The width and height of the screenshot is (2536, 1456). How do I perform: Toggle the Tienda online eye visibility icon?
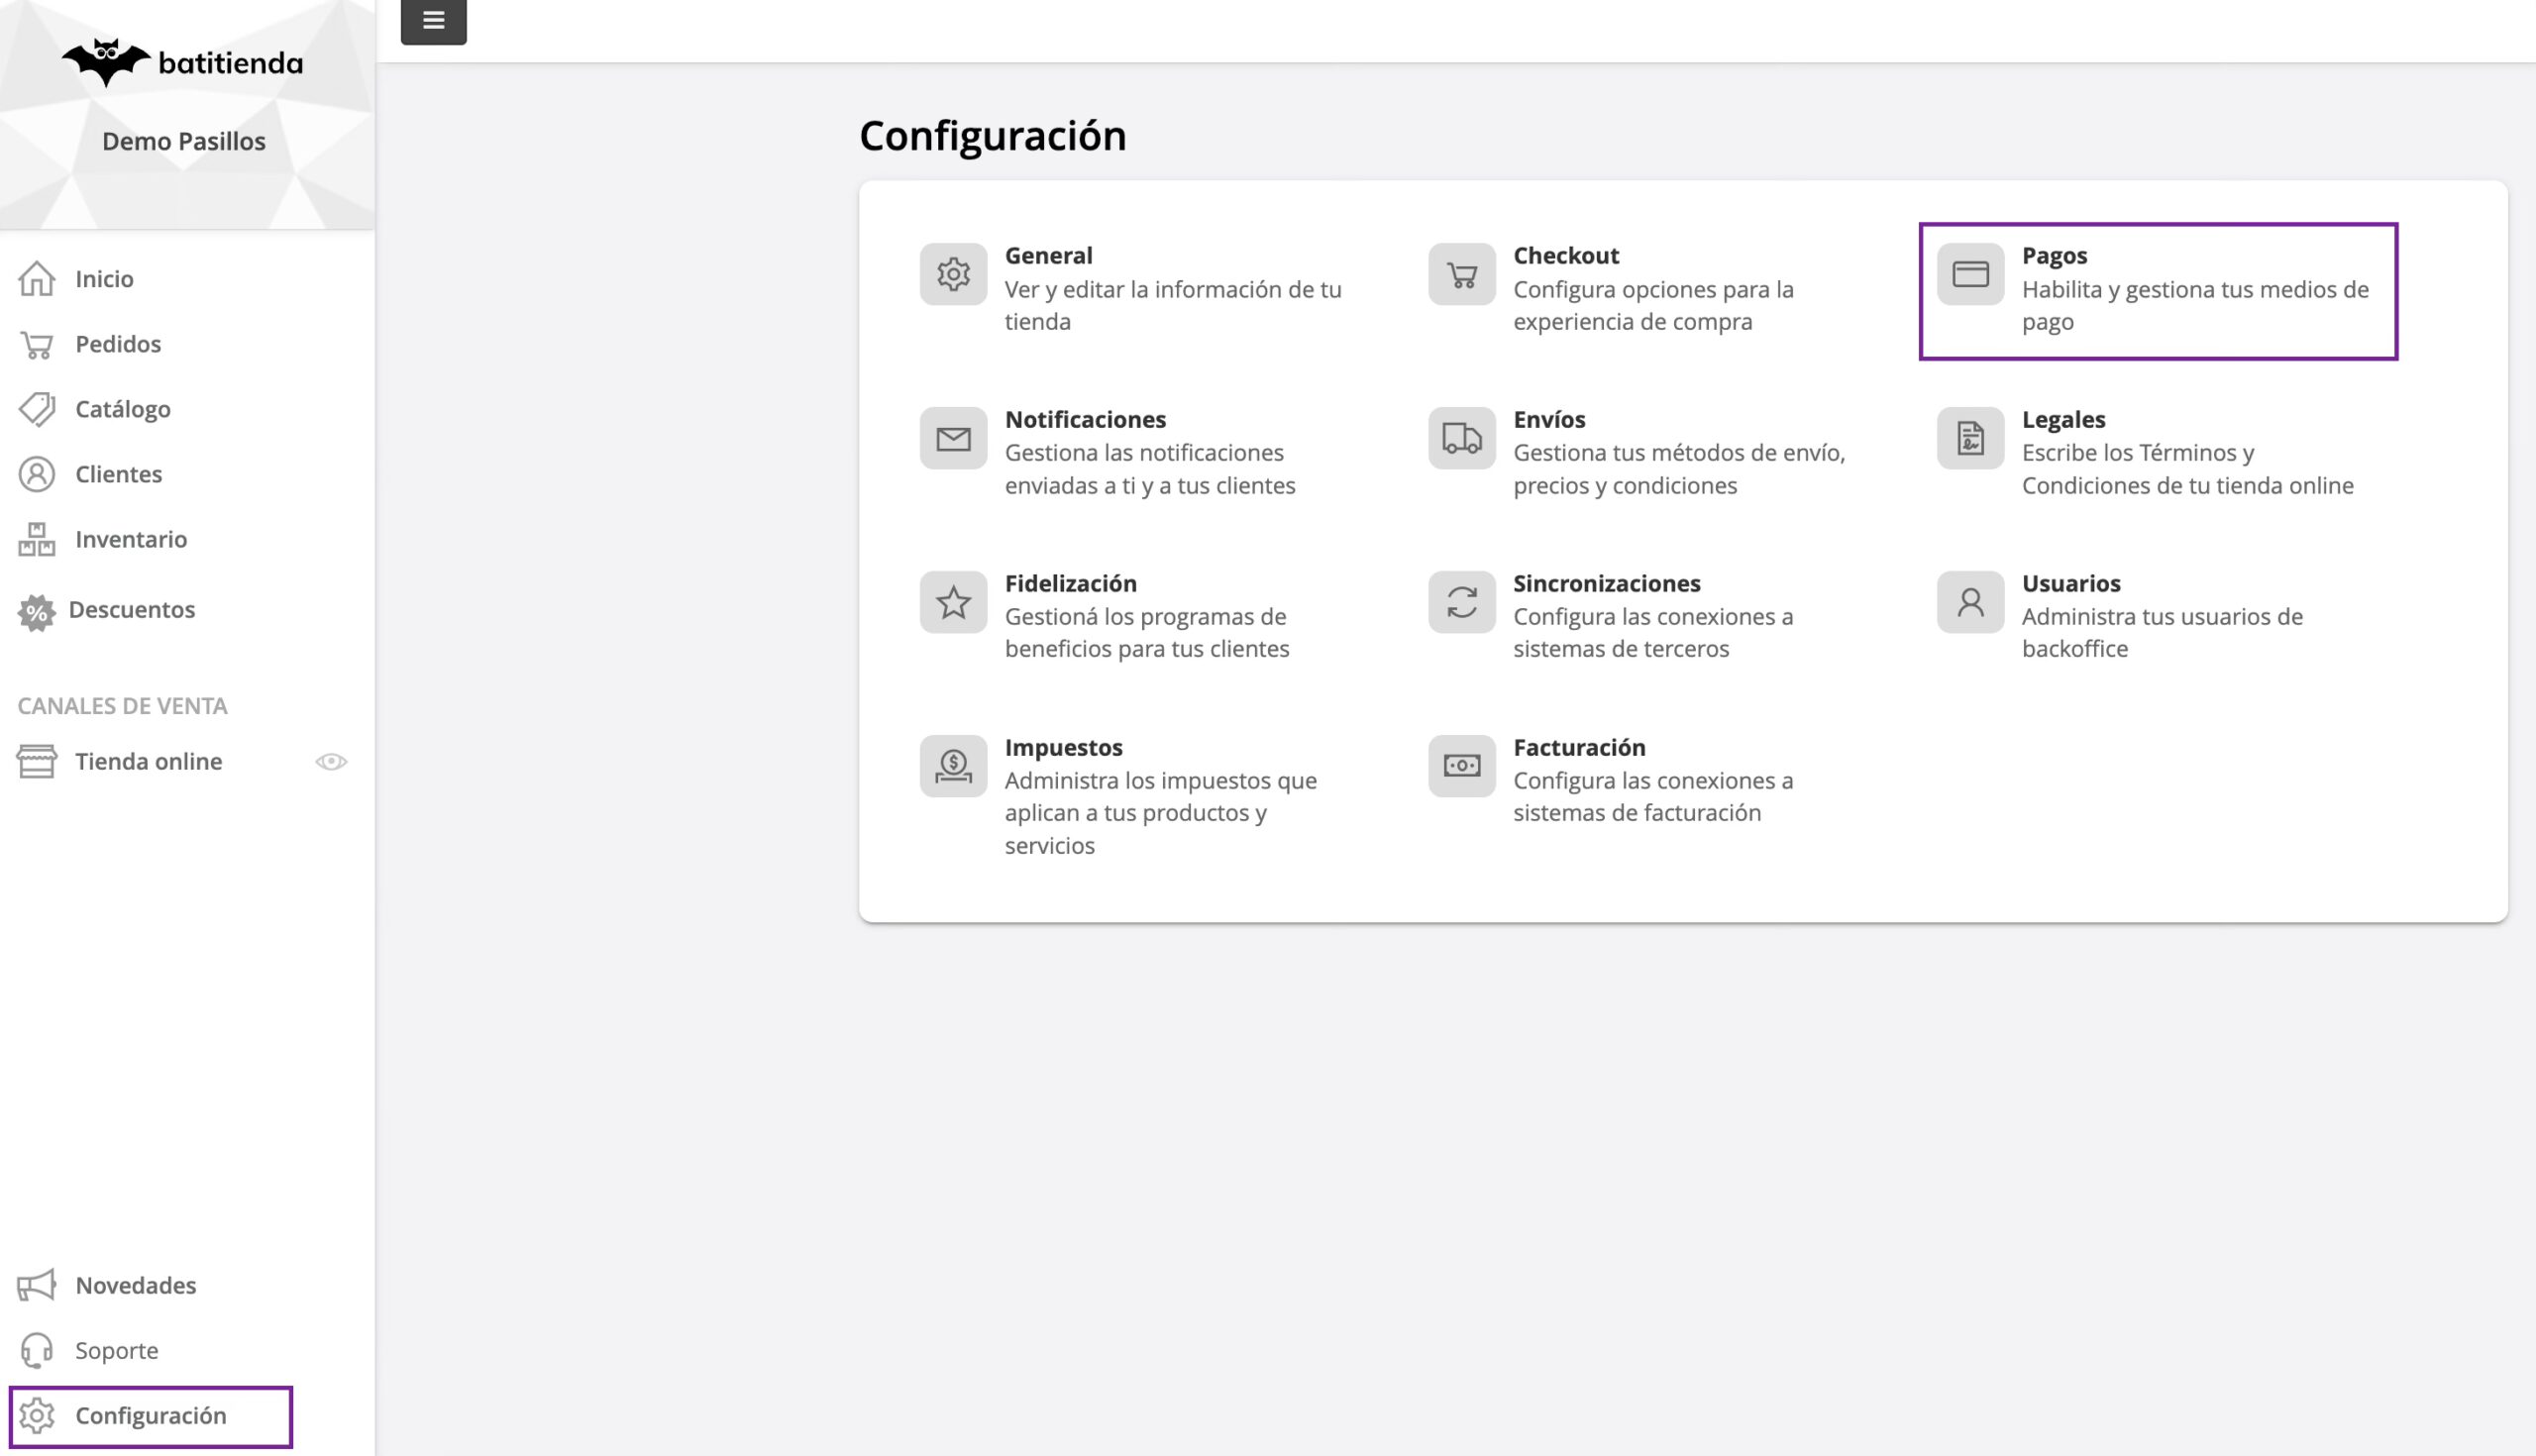tap(331, 762)
